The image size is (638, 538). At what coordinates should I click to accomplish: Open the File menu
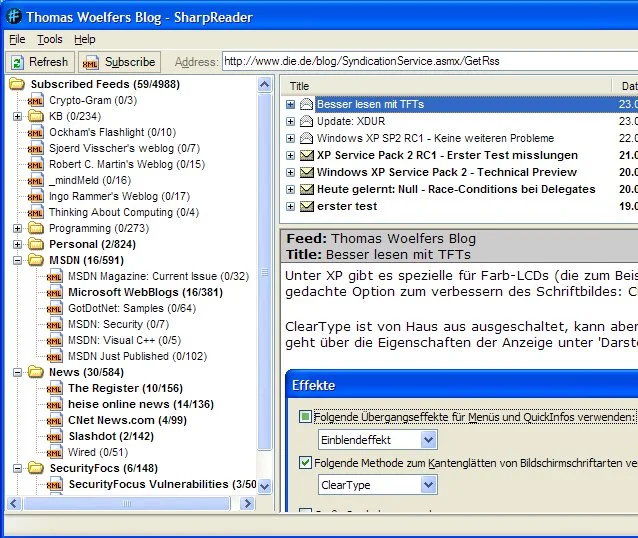(x=17, y=39)
